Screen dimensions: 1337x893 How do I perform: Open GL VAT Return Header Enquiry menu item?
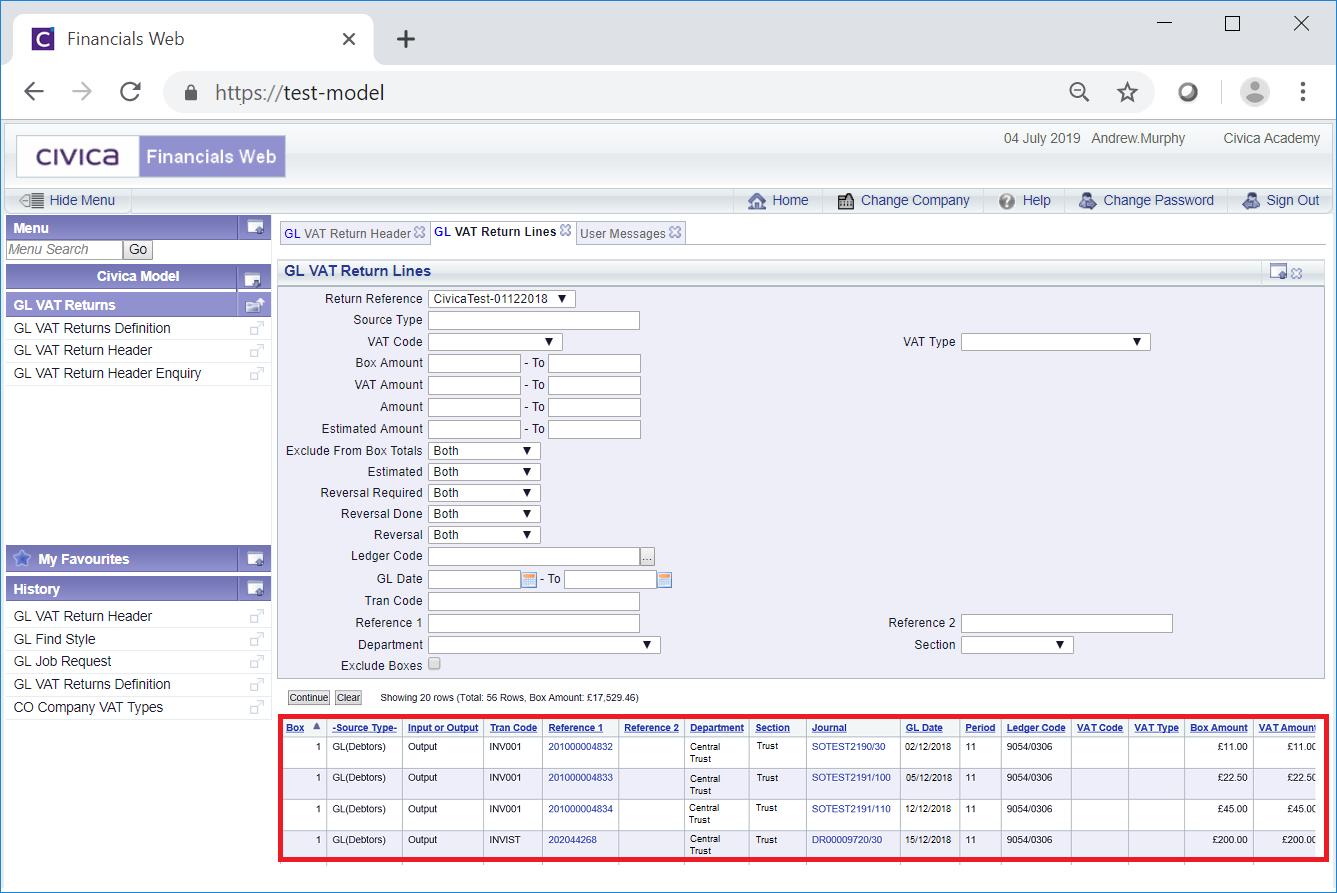click(x=108, y=374)
